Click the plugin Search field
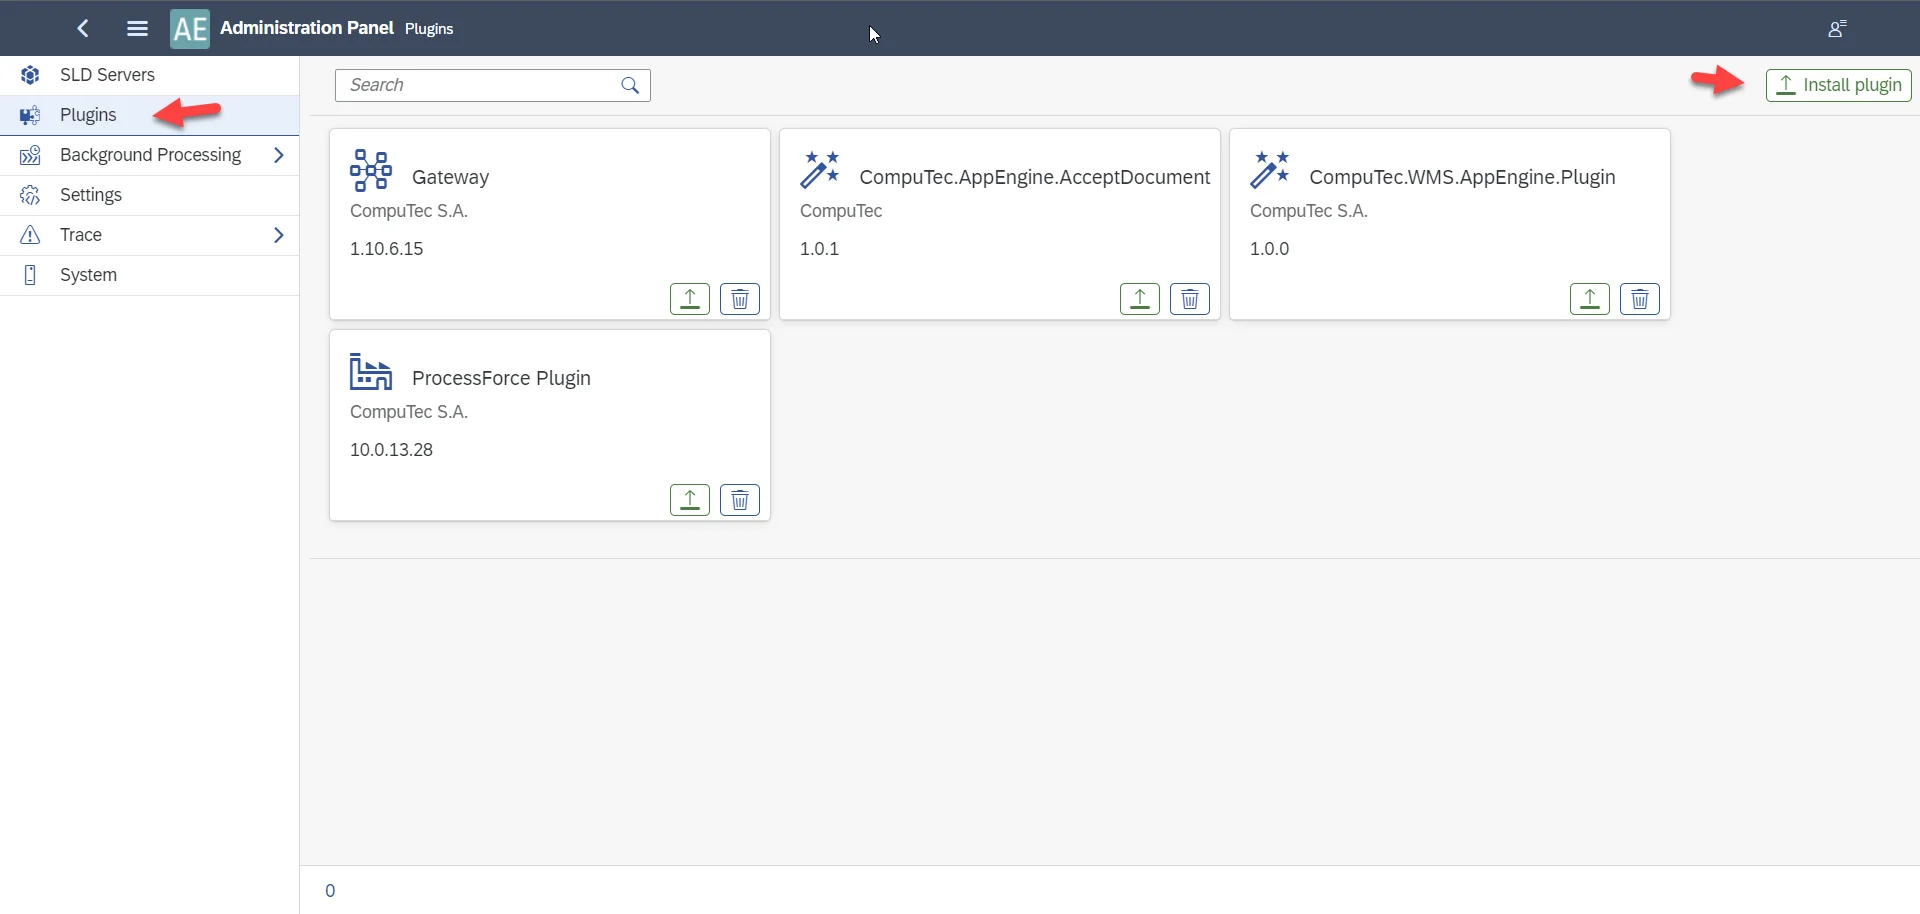Image resolution: width=1920 pixels, height=914 pixels. pos(480,85)
